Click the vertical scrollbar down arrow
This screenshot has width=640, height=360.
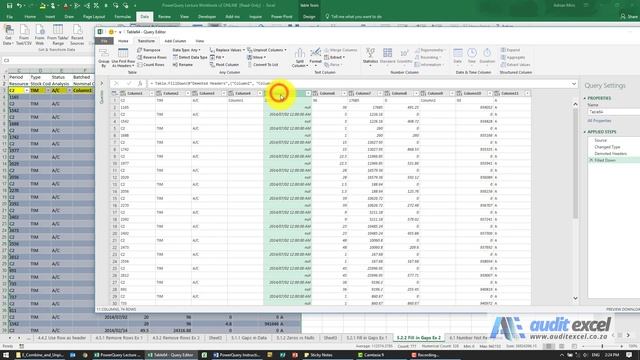pos(575,298)
